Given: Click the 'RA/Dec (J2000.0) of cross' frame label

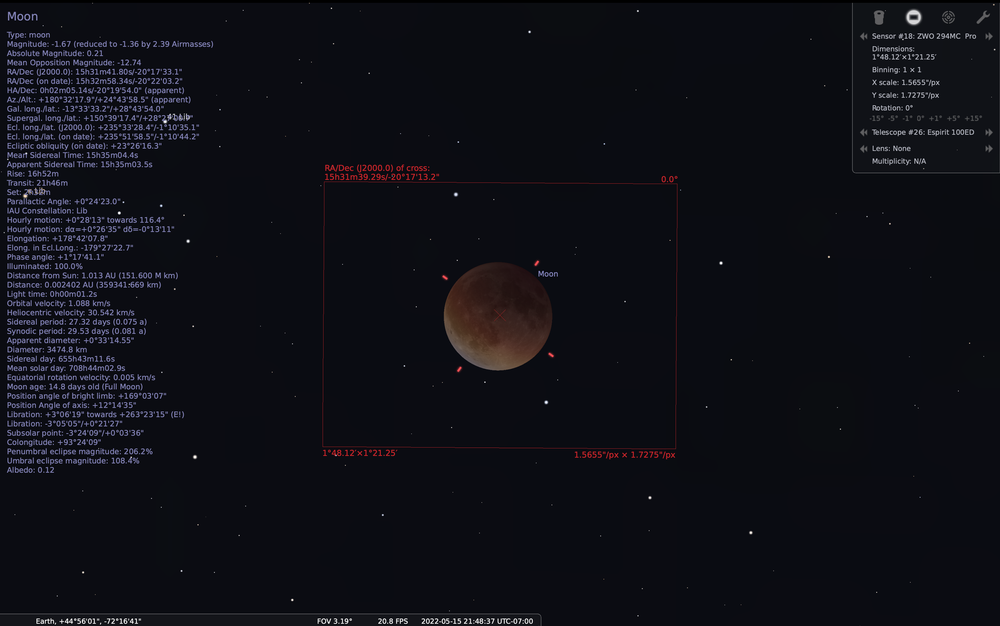Looking at the screenshot, I should tap(381, 173).
